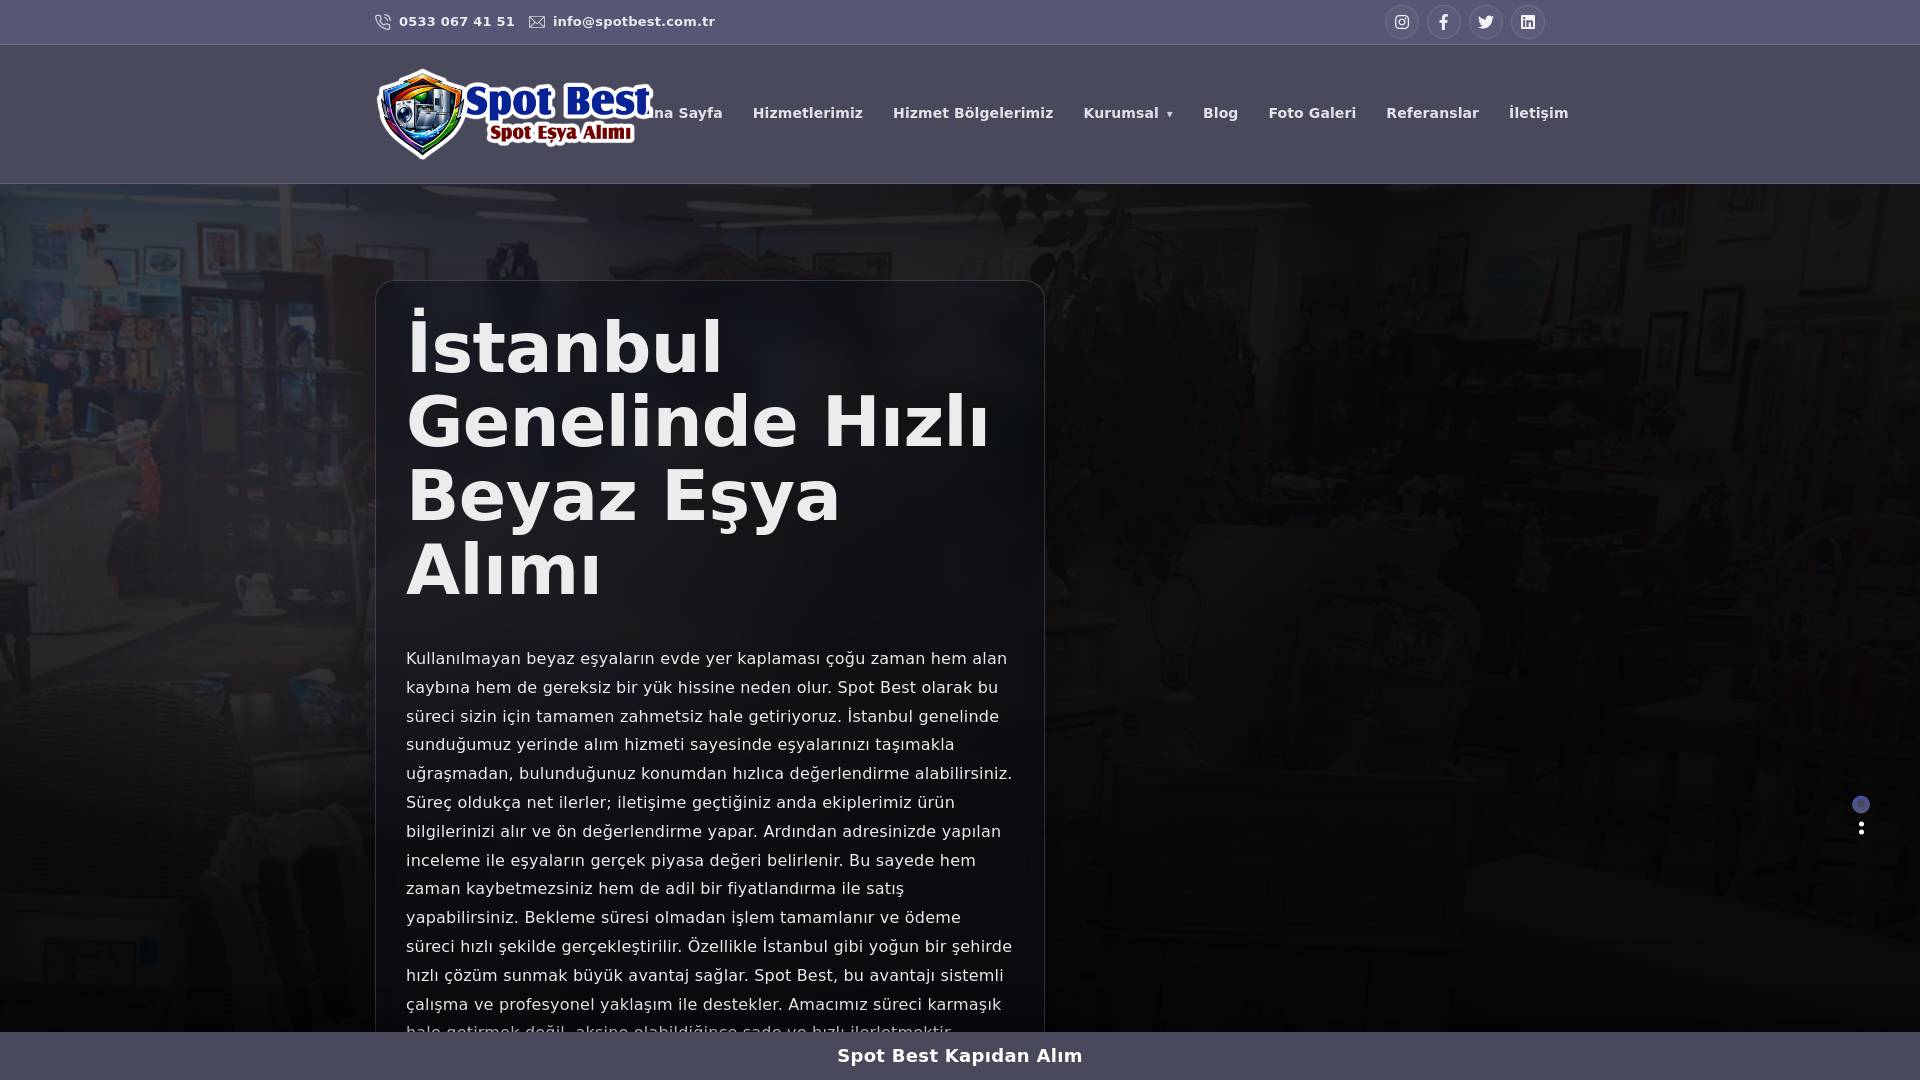Call phone number 0533 067 41 51

[457, 21]
